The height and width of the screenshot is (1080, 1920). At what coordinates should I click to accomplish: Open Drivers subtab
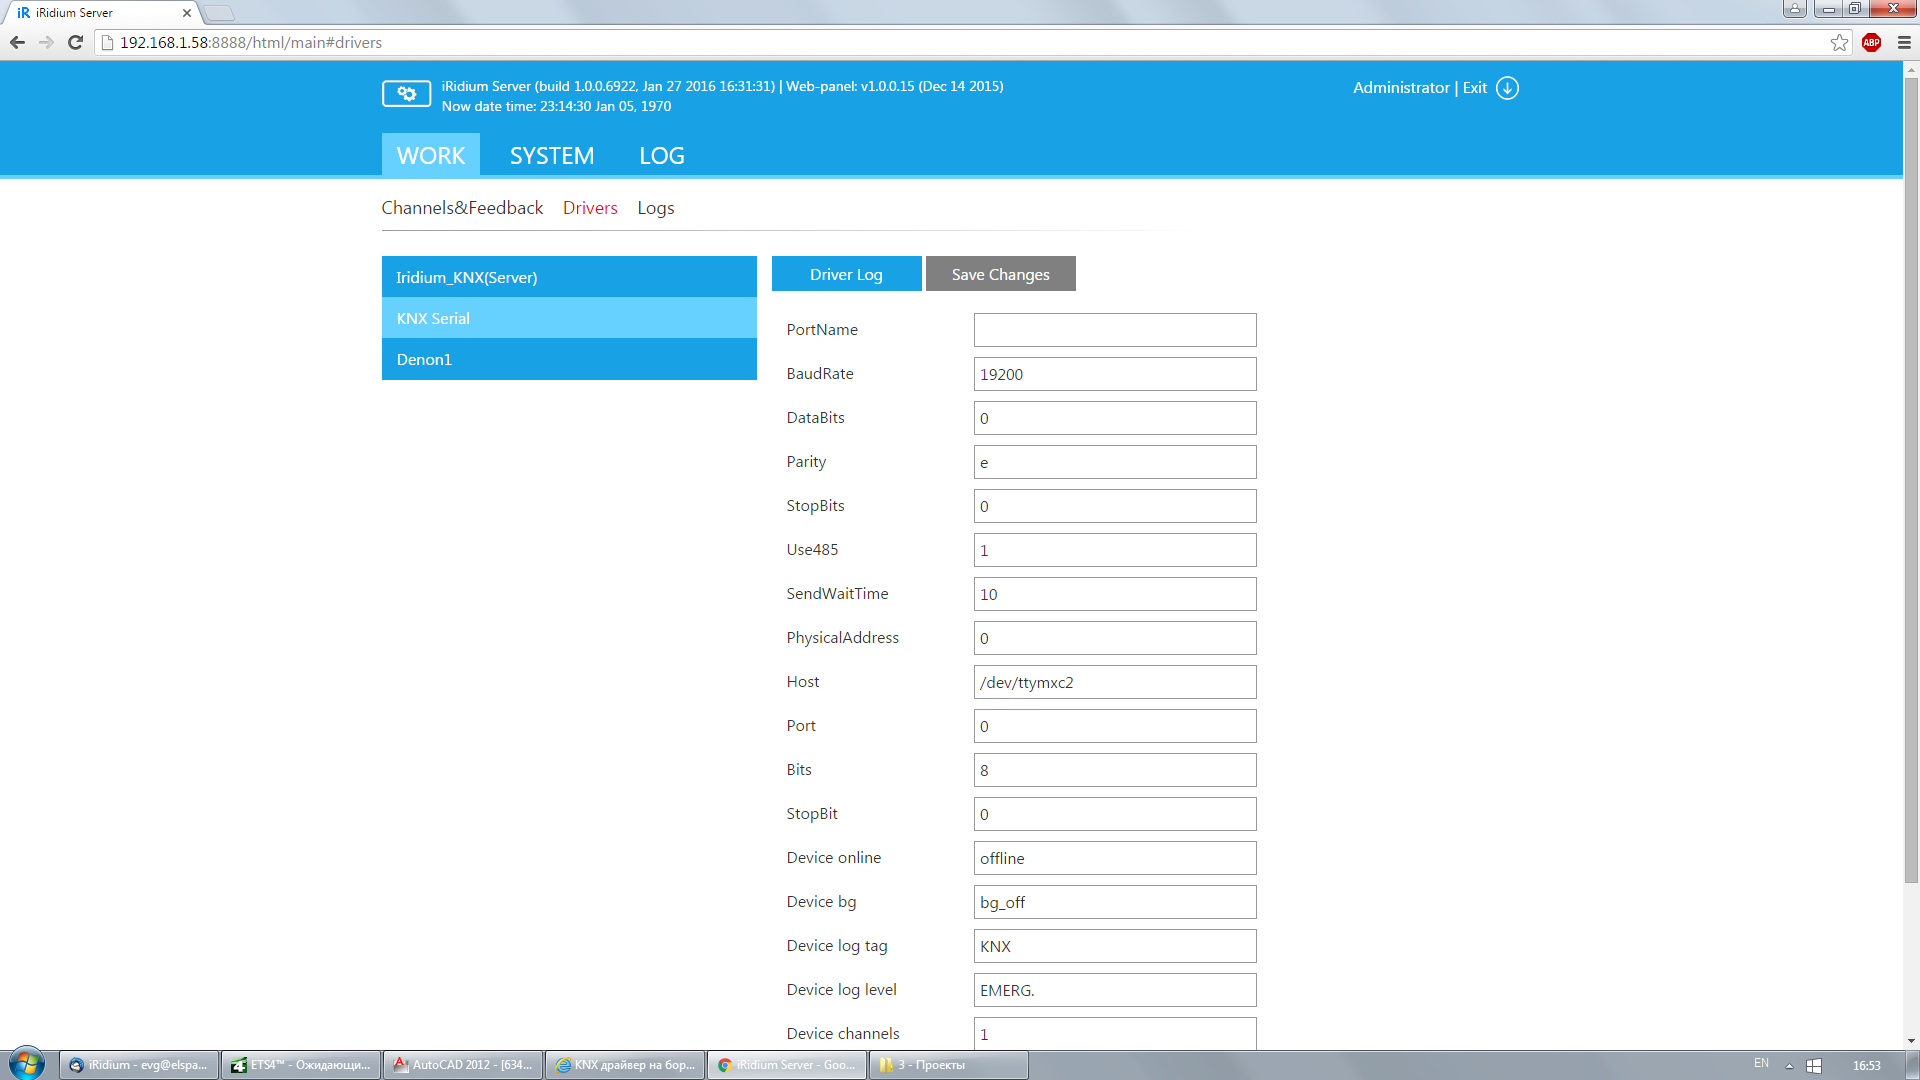coord(590,208)
